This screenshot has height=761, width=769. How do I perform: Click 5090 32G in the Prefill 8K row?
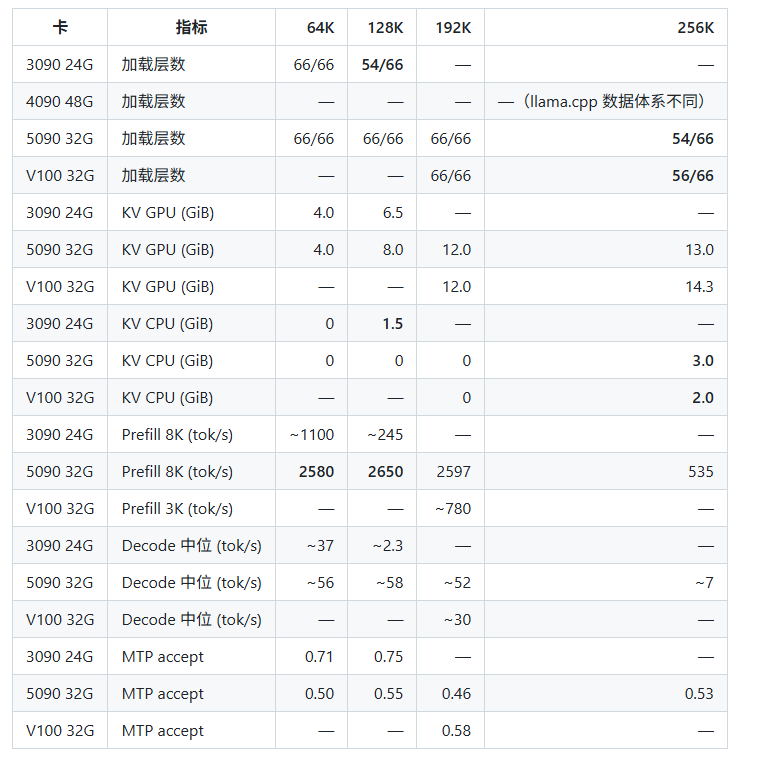tap(59, 472)
